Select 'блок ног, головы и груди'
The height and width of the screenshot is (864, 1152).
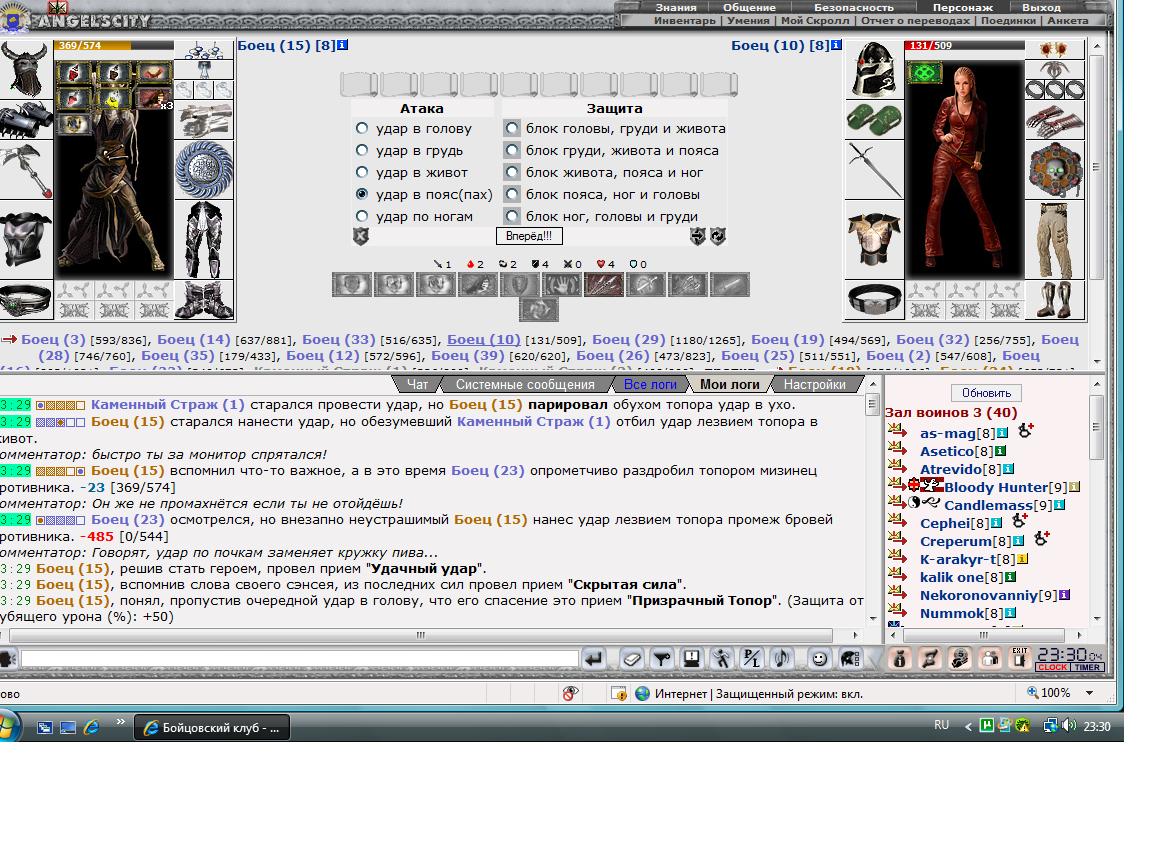tap(512, 216)
